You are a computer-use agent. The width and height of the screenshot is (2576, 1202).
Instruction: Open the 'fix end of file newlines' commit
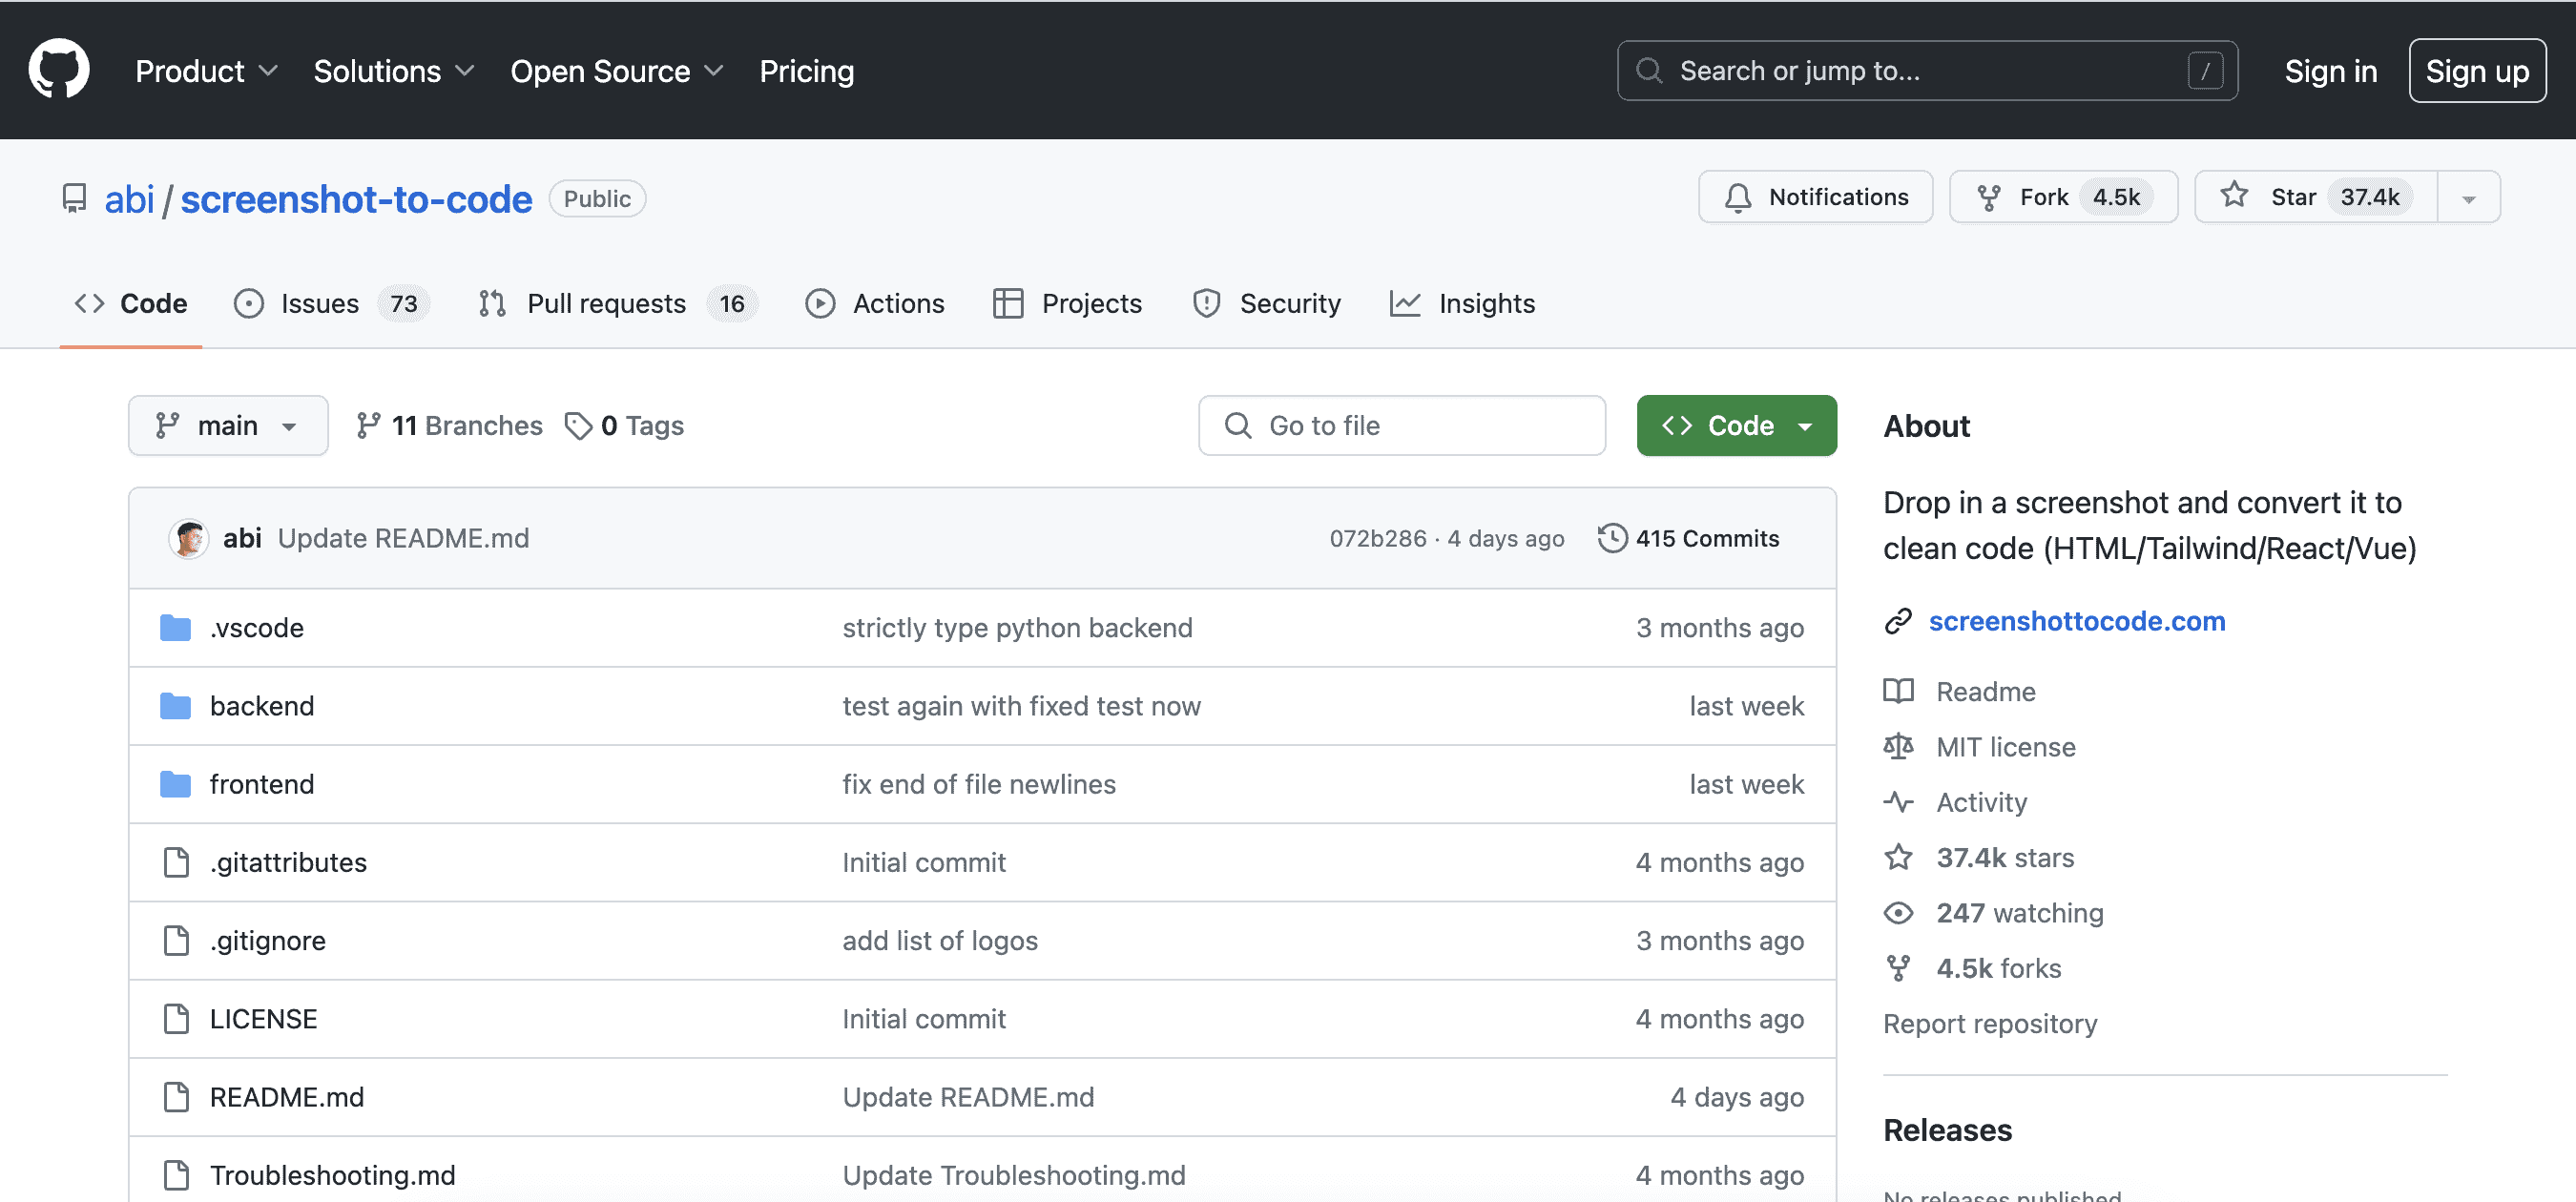[x=979, y=784]
